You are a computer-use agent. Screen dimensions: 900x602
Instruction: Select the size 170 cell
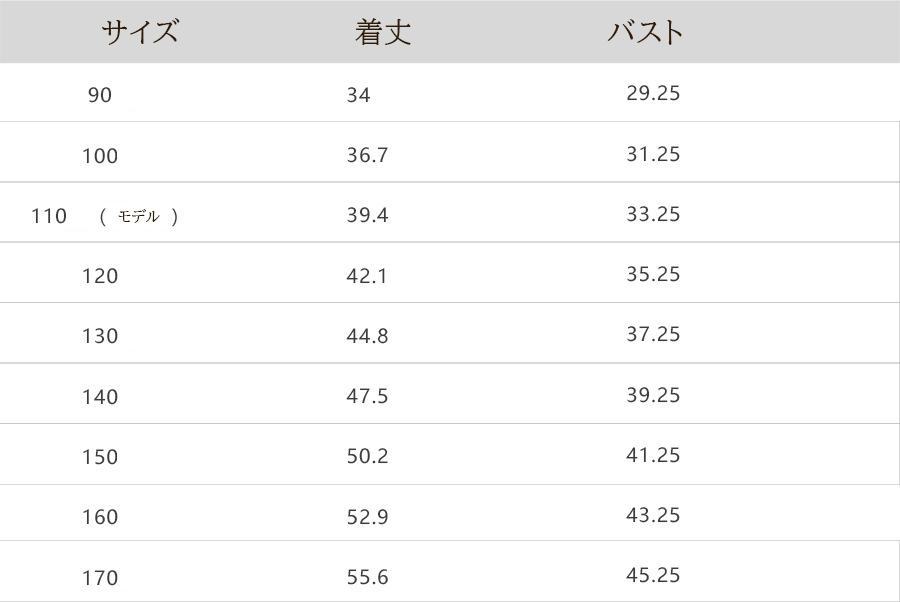tap(100, 578)
